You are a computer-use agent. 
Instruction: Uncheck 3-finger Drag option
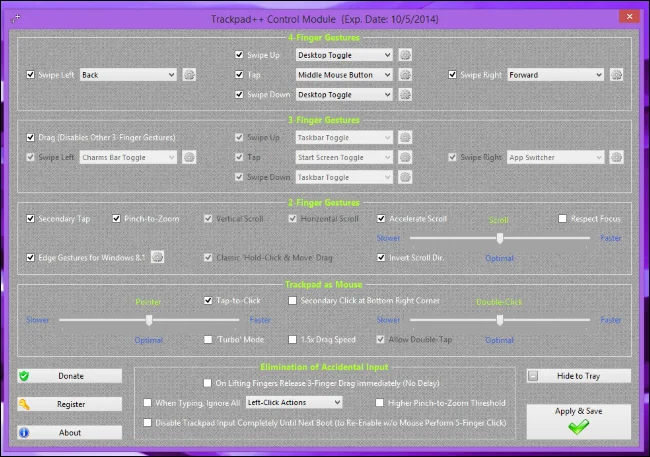30,137
